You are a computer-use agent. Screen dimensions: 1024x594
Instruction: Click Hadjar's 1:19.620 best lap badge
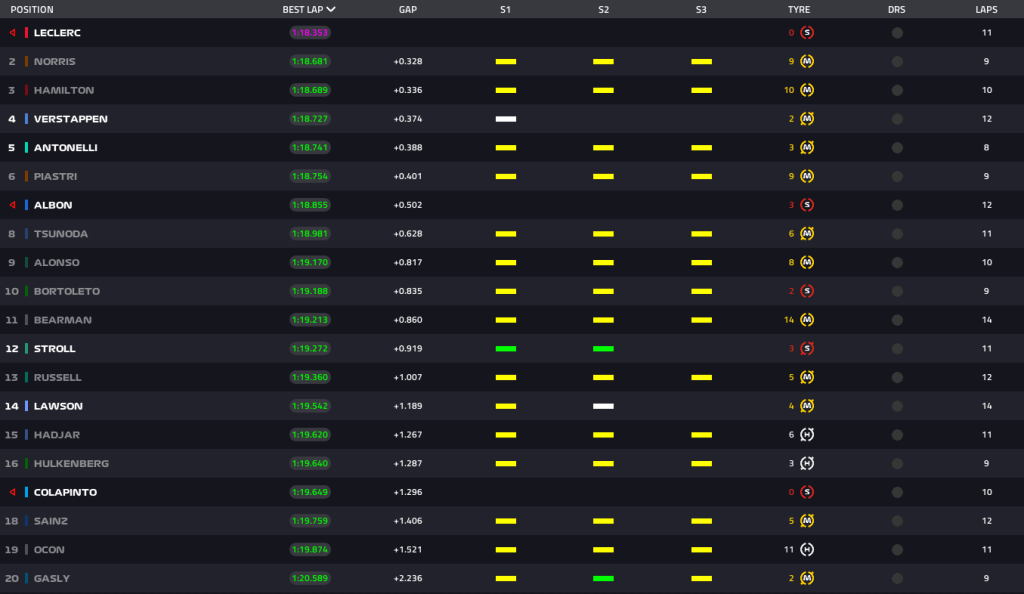[310, 435]
